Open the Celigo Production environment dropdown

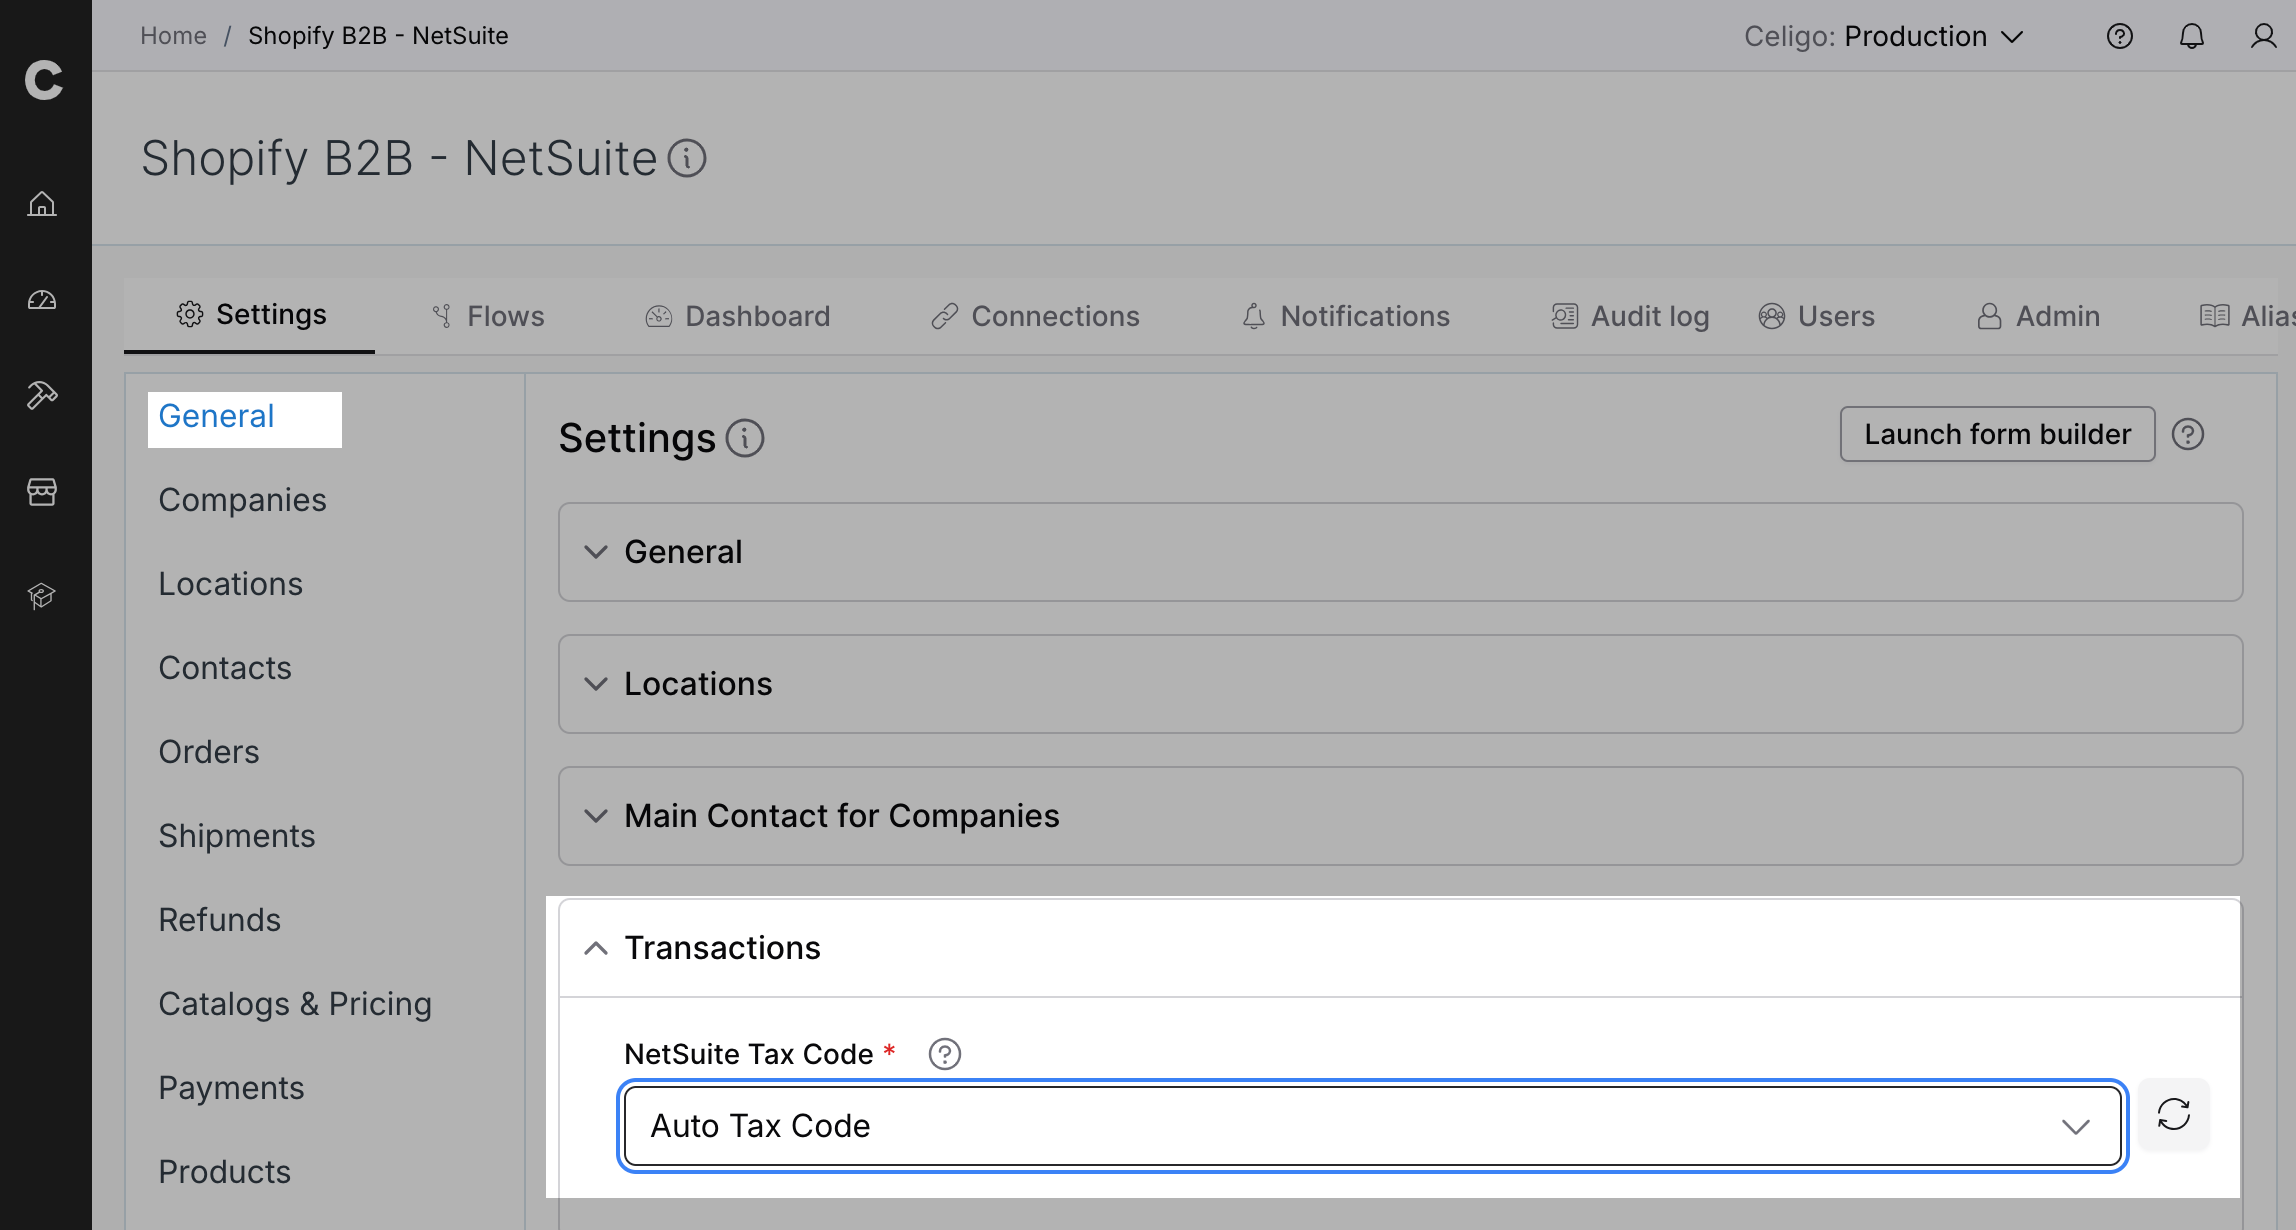(x=1884, y=36)
